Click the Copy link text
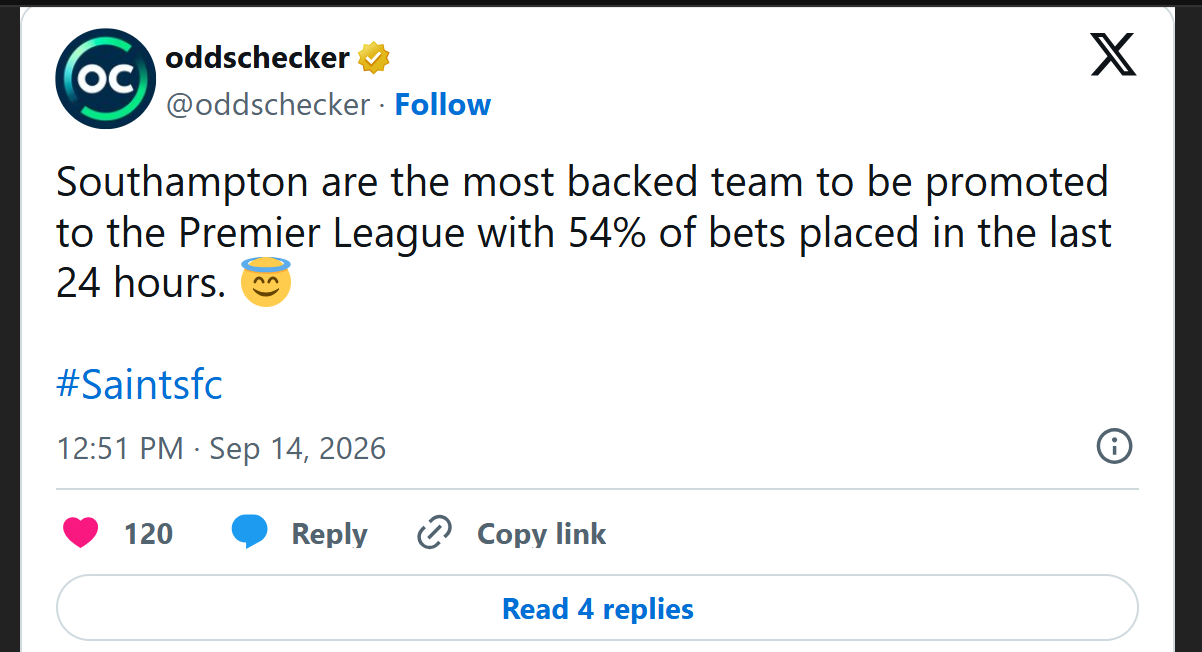Screen dimensions: 1202x652 point(541,534)
